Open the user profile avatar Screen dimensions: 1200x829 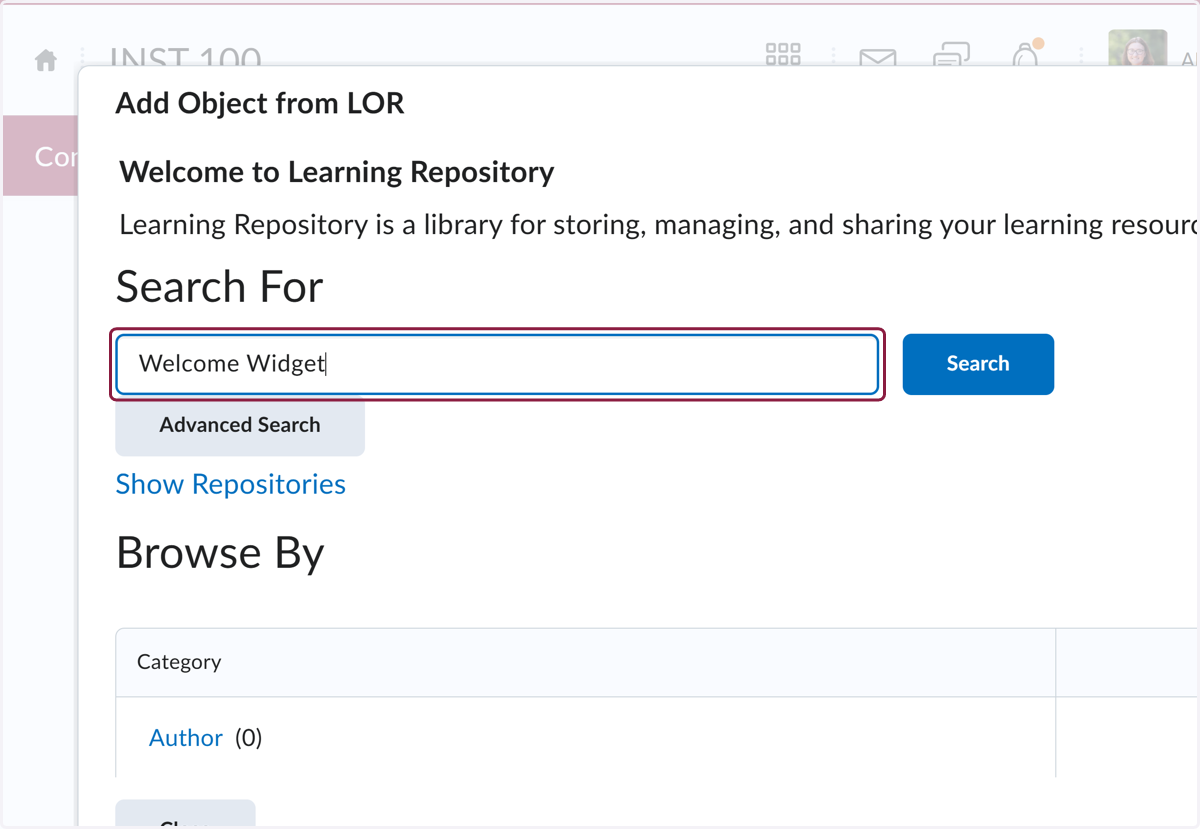(x=1137, y=48)
